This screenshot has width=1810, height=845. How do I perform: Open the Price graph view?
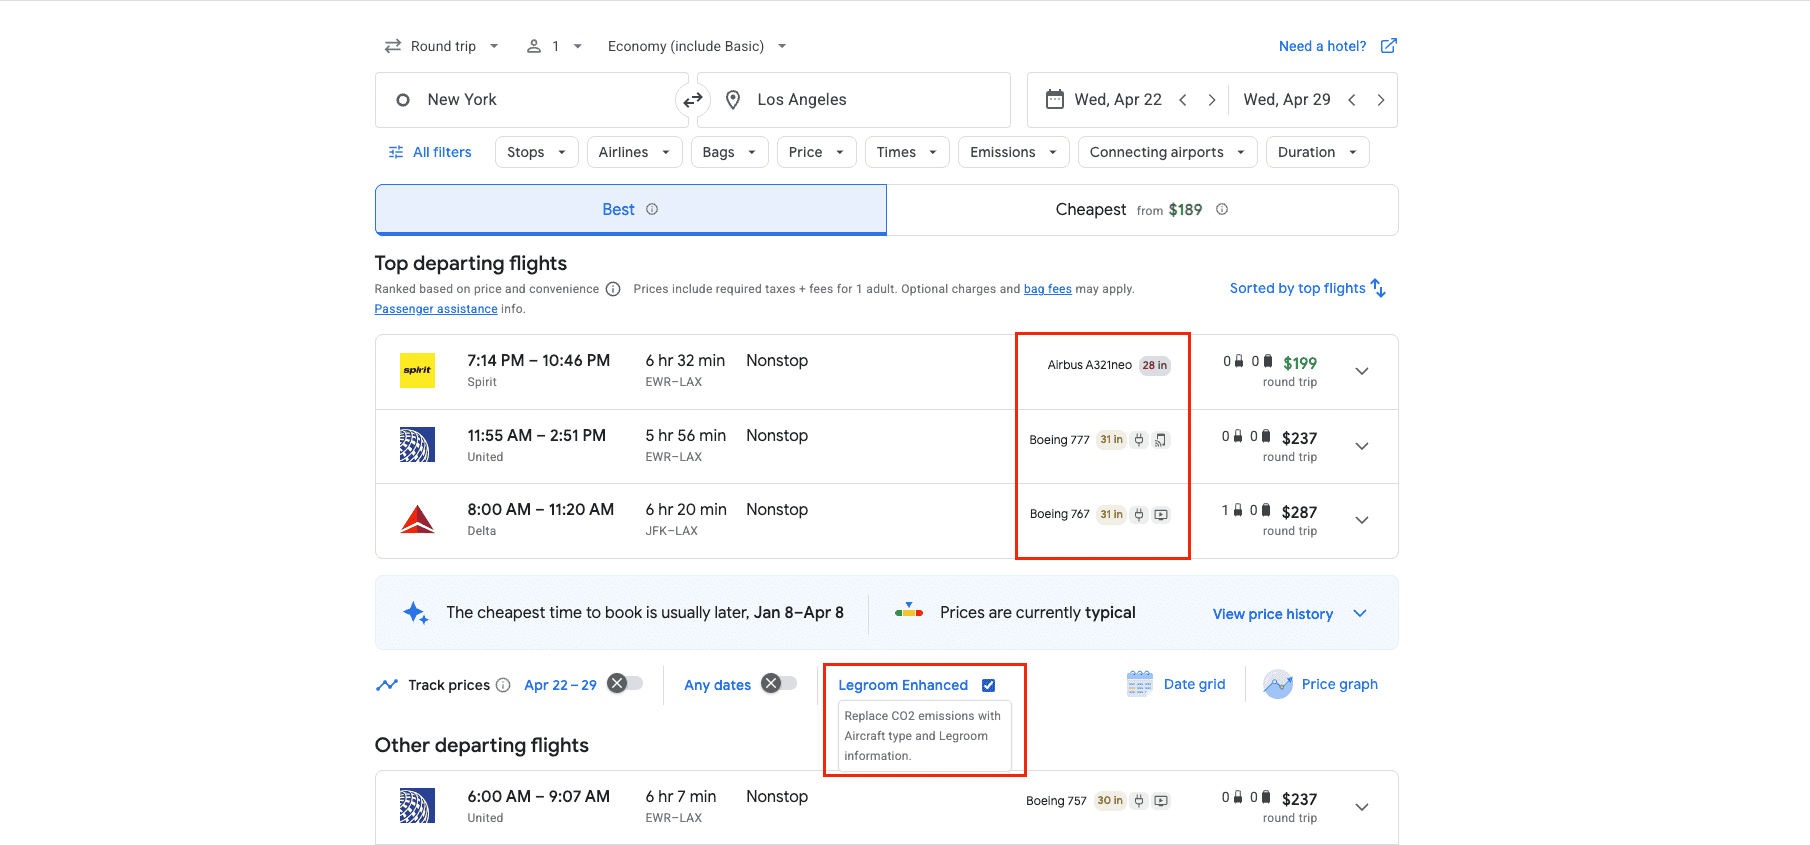click(x=1320, y=684)
